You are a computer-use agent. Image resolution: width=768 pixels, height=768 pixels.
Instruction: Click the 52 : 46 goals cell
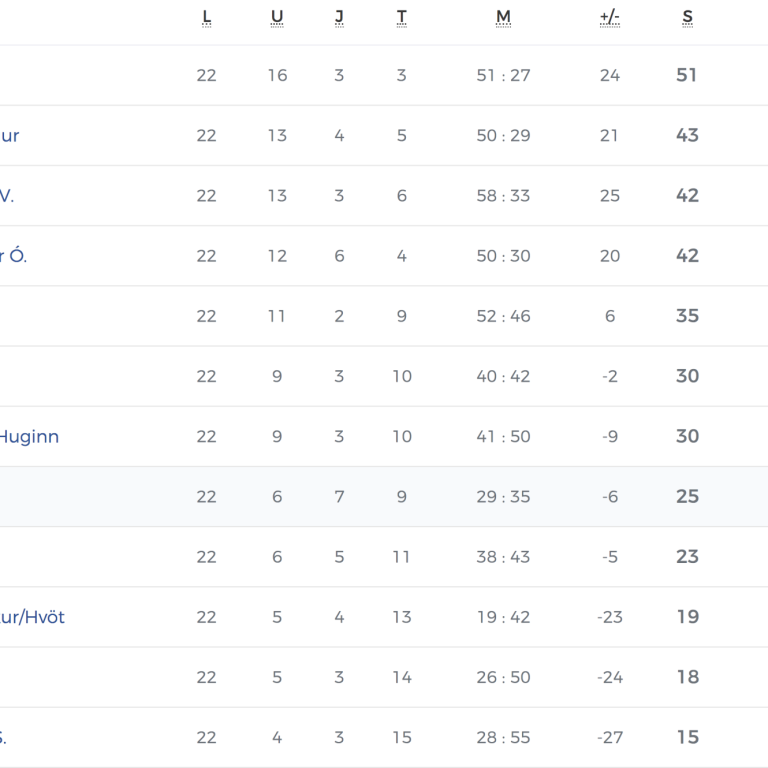(503, 316)
